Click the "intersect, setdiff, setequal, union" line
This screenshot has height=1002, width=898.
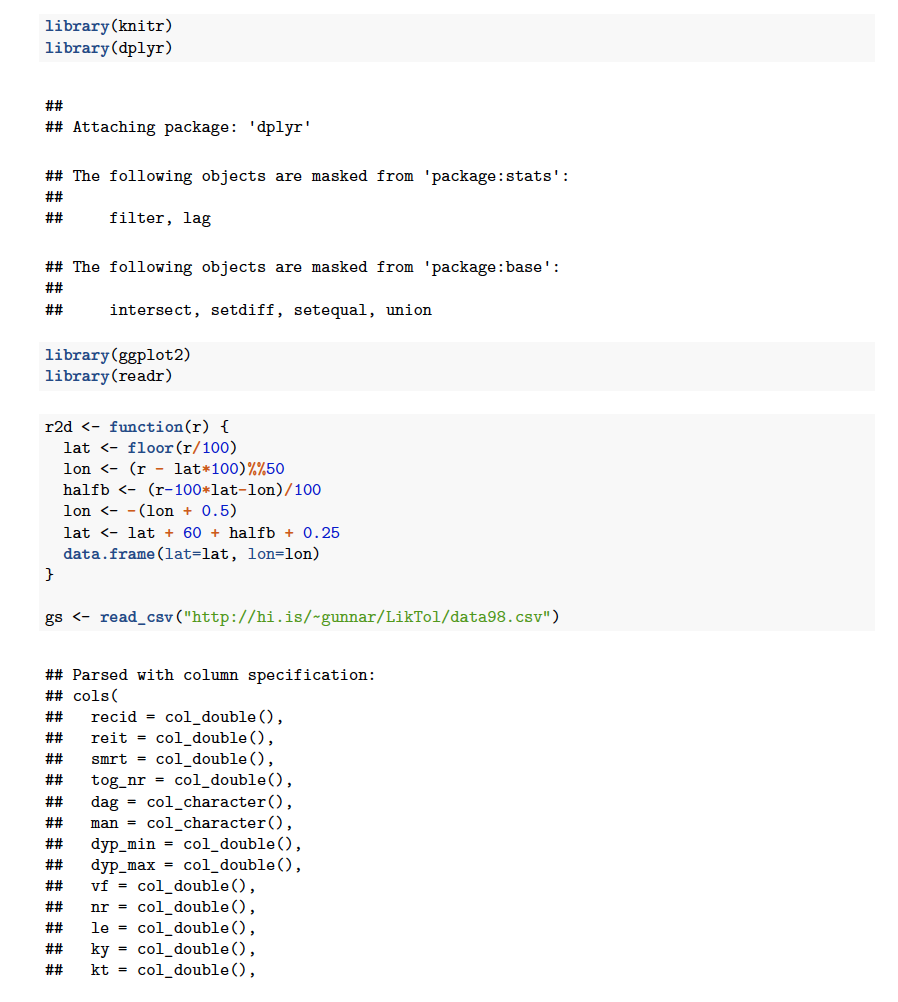[x=270, y=310]
